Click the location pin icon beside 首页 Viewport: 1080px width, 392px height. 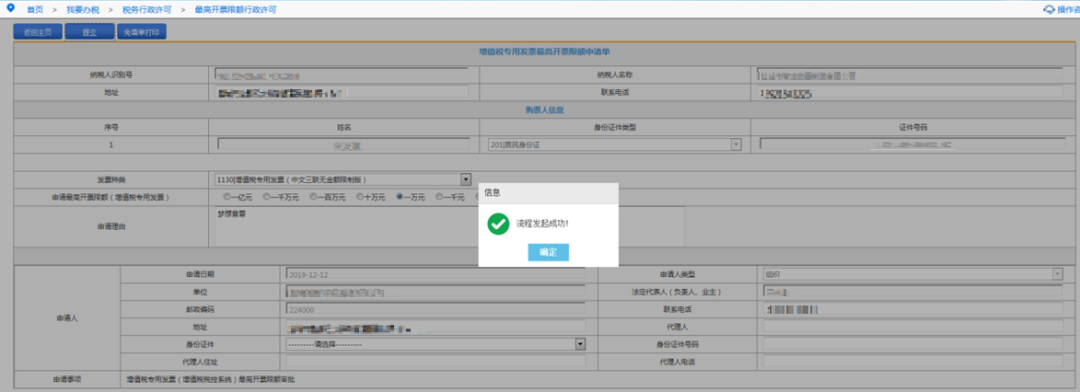pyautogui.click(x=10, y=9)
